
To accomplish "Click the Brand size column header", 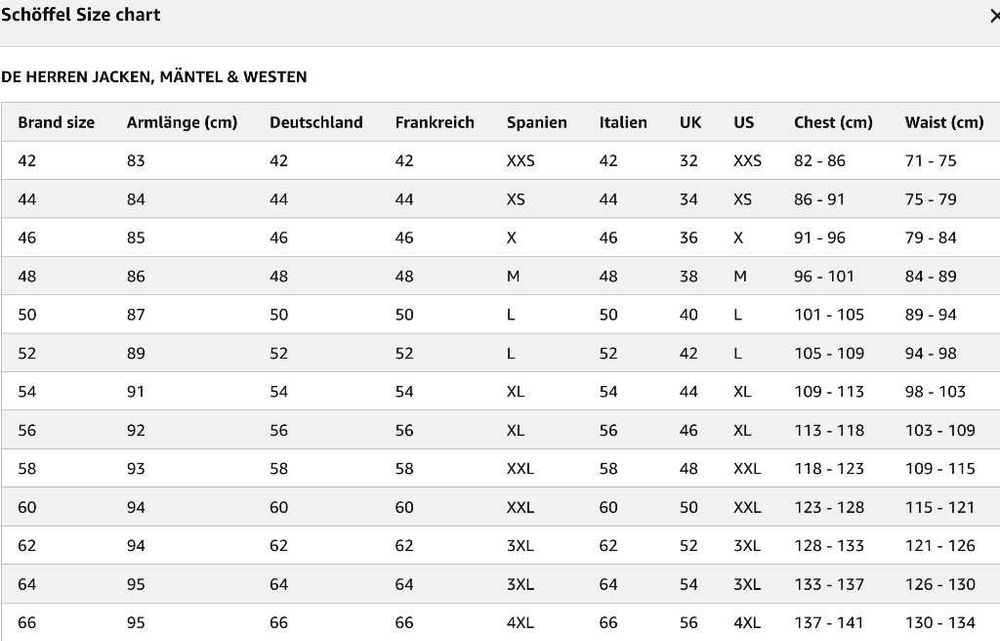I will 56,122.
